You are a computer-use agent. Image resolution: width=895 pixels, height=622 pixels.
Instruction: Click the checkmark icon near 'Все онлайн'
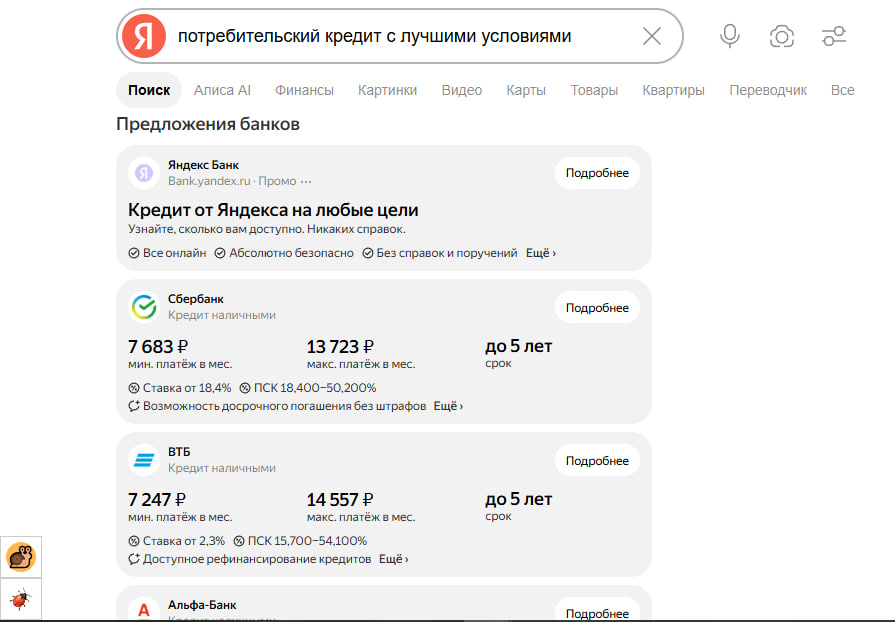134,253
